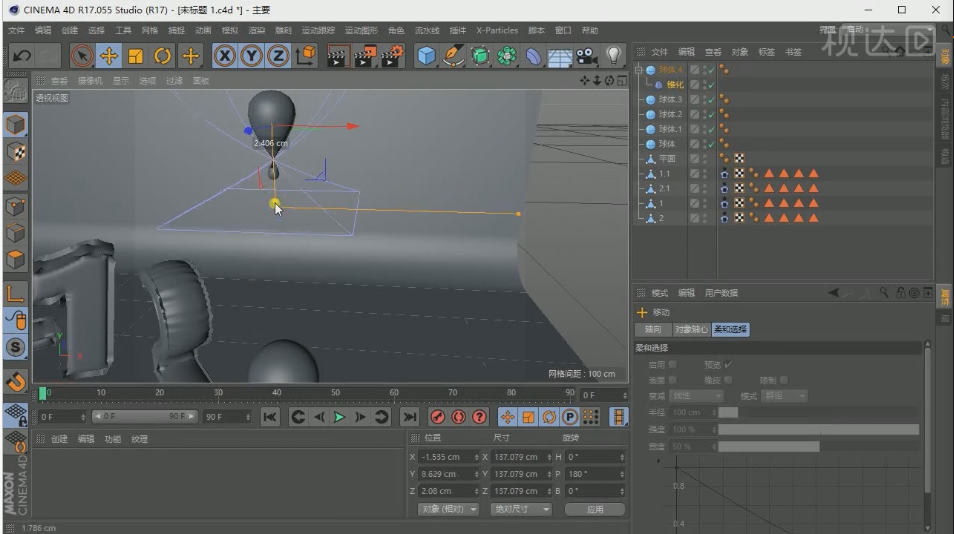Screen dimensions: 954x534
Task: Add a Camera object
Action: [587, 56]
